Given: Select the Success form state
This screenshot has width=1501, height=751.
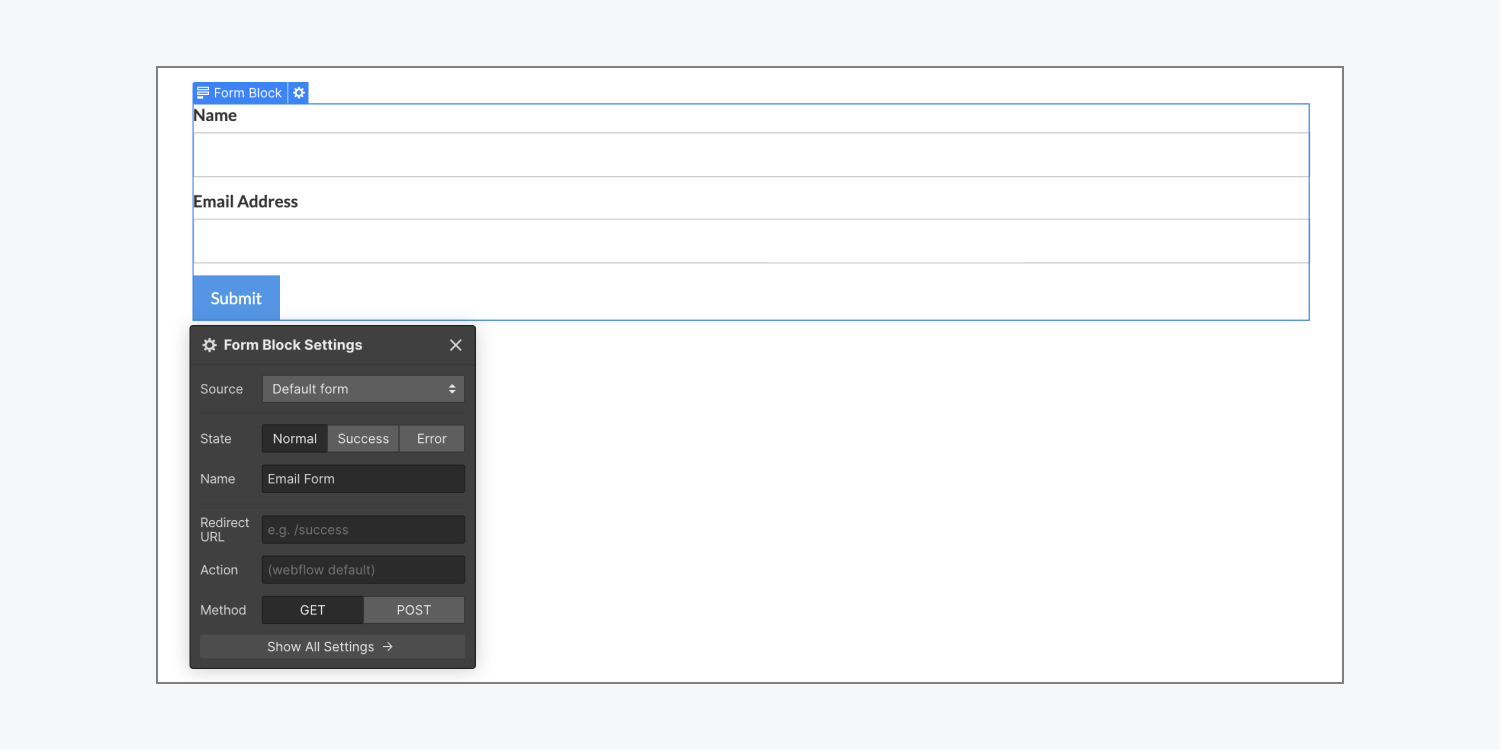Looking at the screenshot, I should click(363, 438).
